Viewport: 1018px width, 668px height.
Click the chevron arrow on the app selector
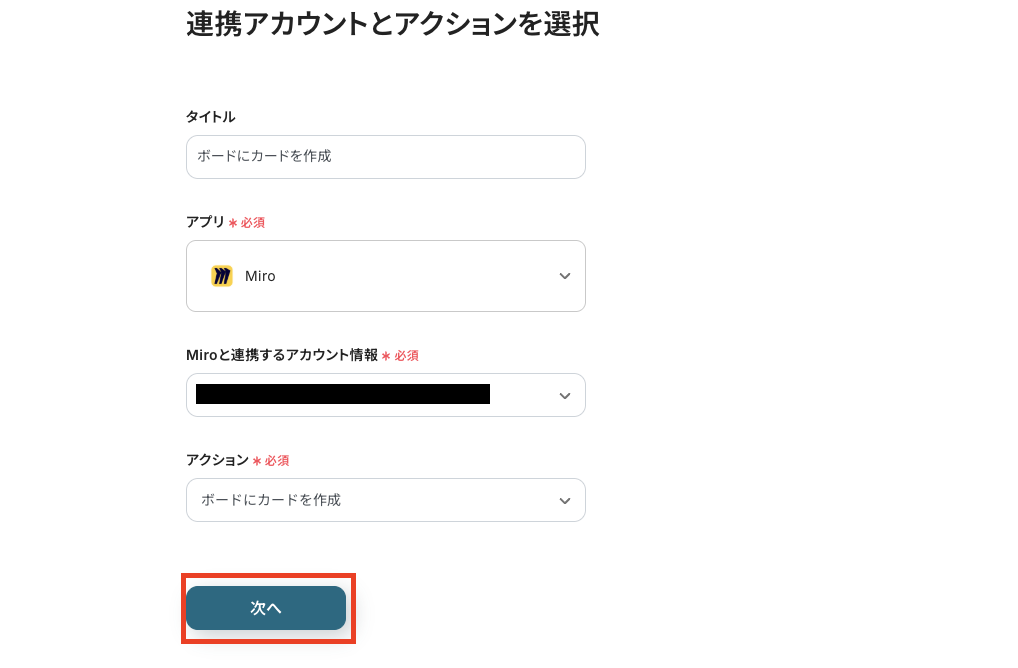(565, 276)
